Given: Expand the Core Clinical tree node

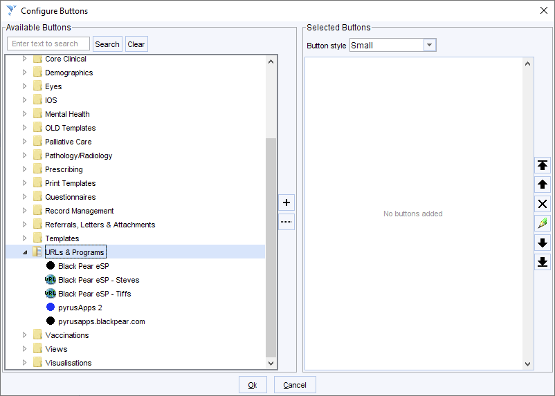Looking at the screenshot, I should [x=24, y=59].
